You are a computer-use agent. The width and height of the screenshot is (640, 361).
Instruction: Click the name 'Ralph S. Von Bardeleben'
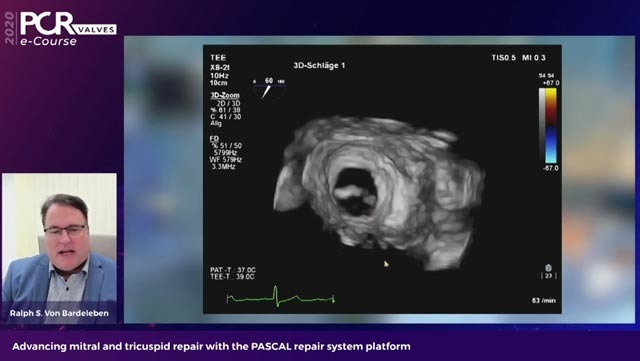[x=60, y=313]
